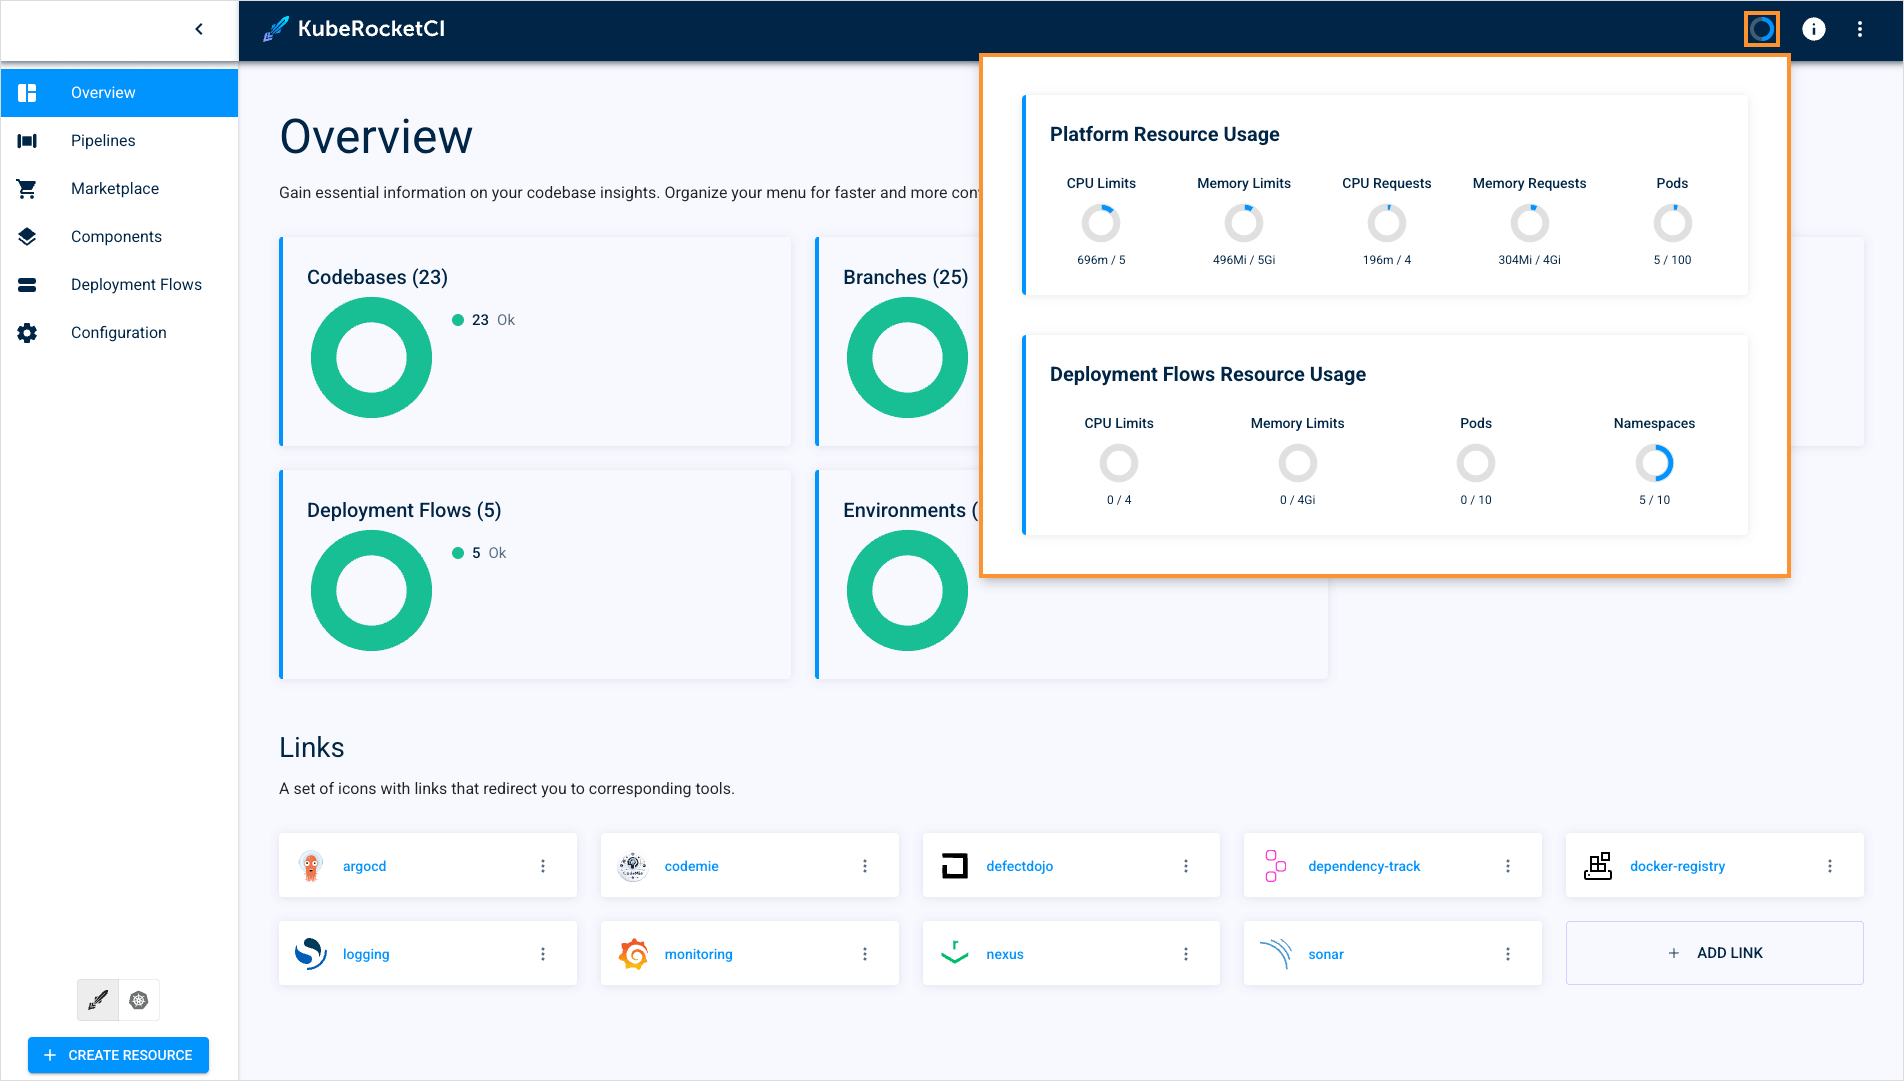The width and height of the screenshot is (1904, 1081).
Task: Open Deployment Flows from the sidebar icon
Action: click(x=27, y=284)
